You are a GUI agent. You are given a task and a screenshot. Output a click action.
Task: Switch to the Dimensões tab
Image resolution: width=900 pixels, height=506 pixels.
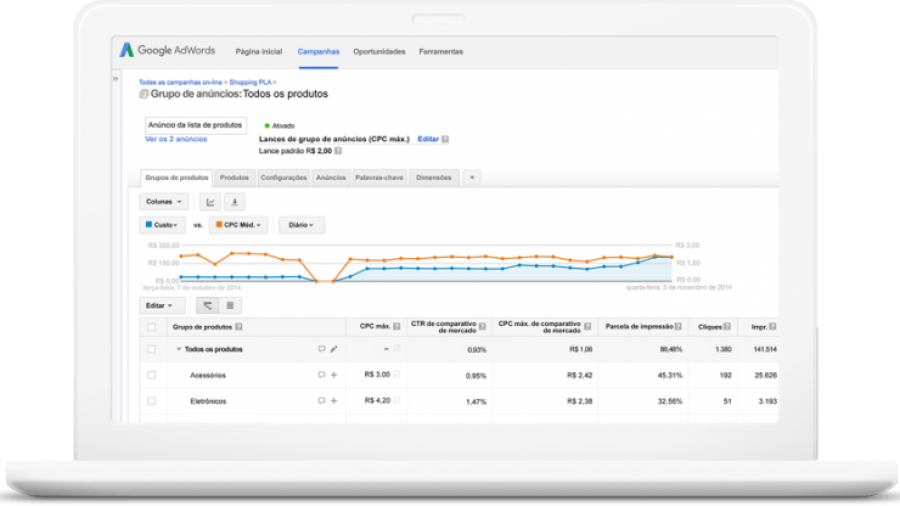[x=434, y=178]
